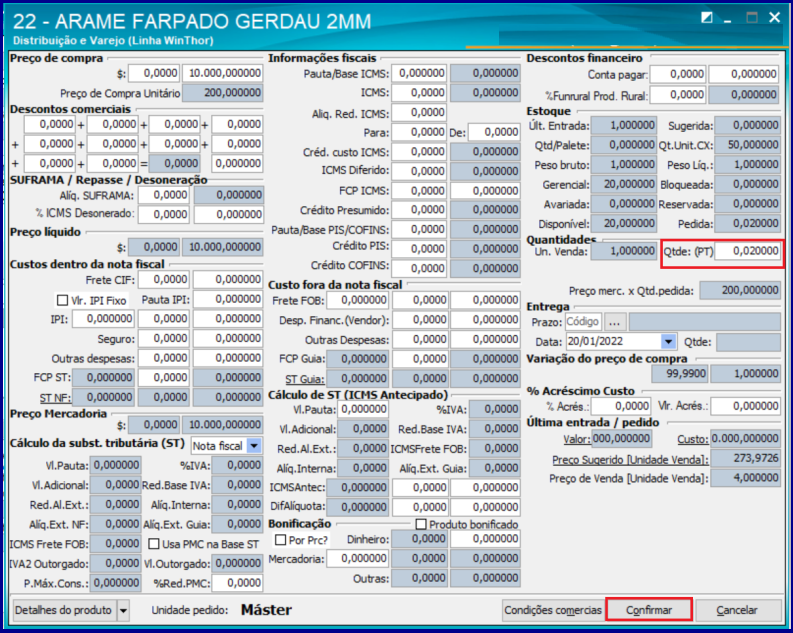Click the Prazo Código input field
Screen dimensions: 793x633
583,322
